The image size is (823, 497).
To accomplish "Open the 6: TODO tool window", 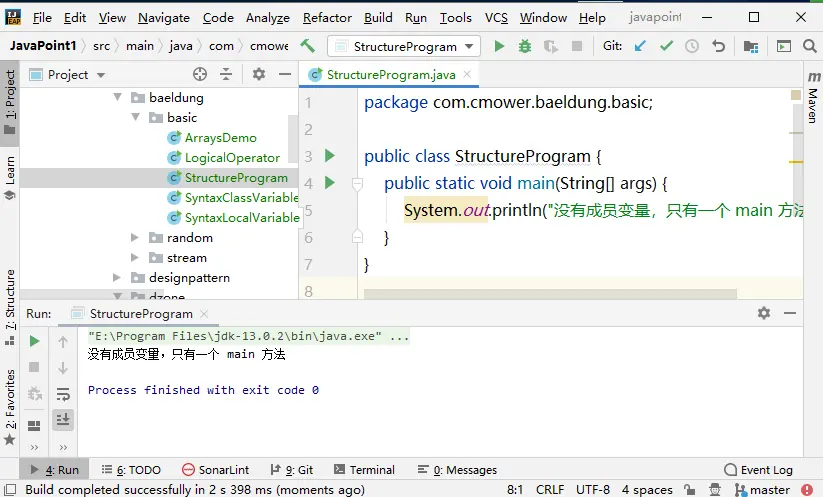I will [x=131, y=470].
